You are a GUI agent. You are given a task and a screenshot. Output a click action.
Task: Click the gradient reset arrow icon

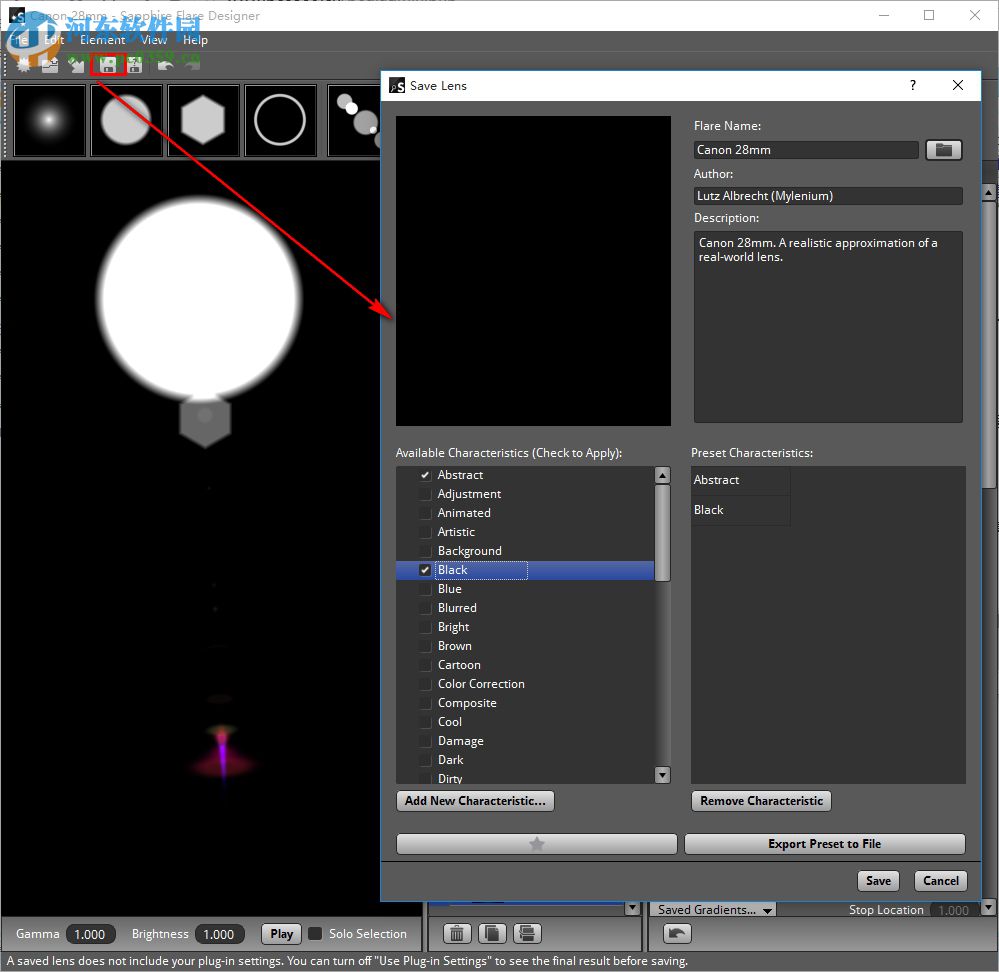[677, 934]
